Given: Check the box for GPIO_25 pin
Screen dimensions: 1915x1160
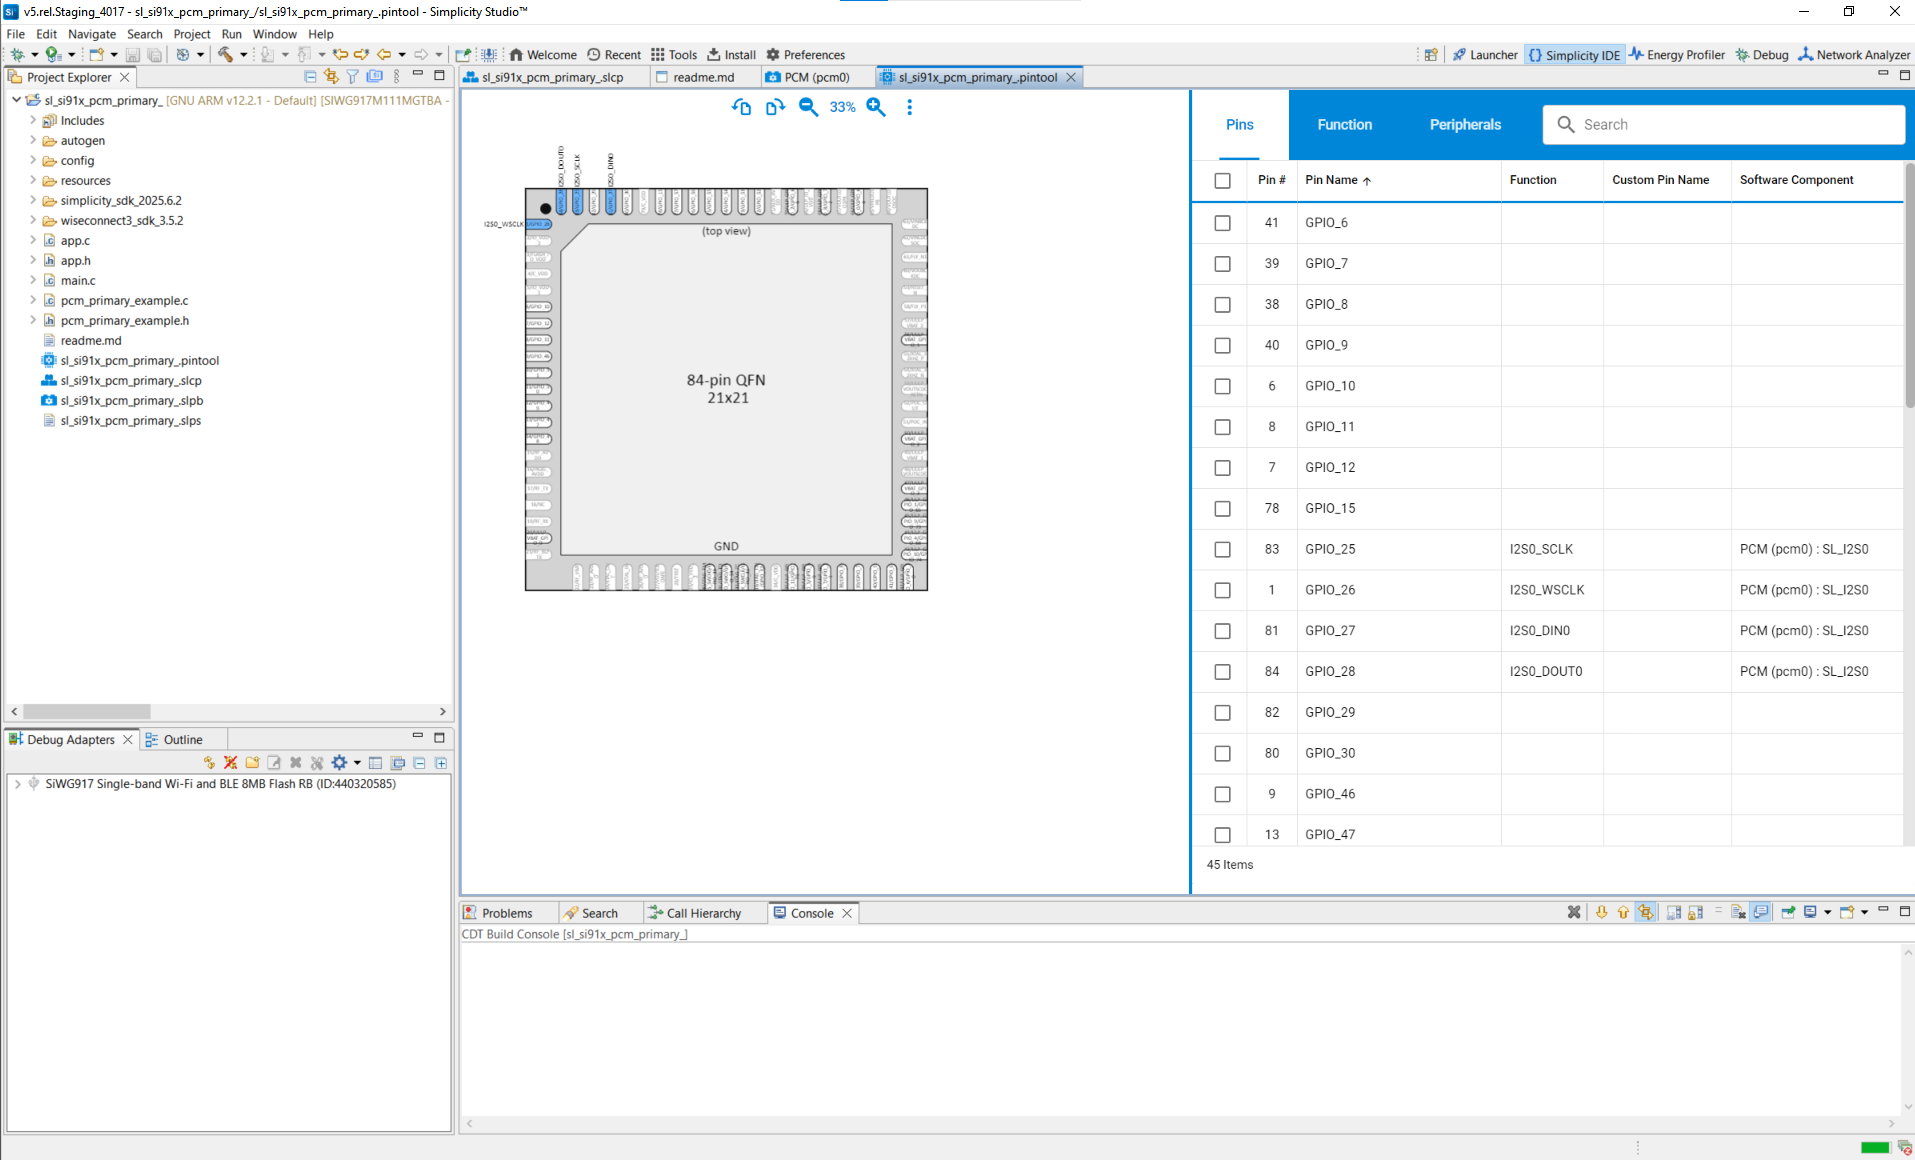Looking at the screenshot, I should click(1222, 550).
